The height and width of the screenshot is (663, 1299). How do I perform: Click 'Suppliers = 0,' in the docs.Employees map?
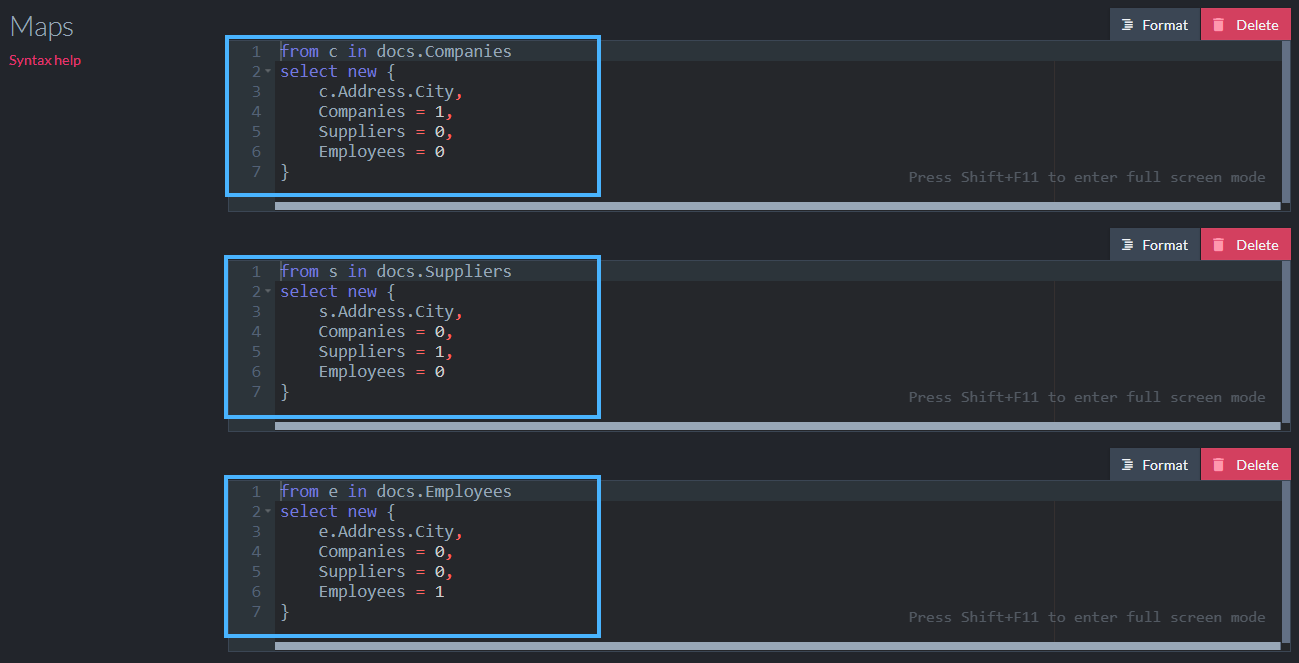[x=386, y=571]
